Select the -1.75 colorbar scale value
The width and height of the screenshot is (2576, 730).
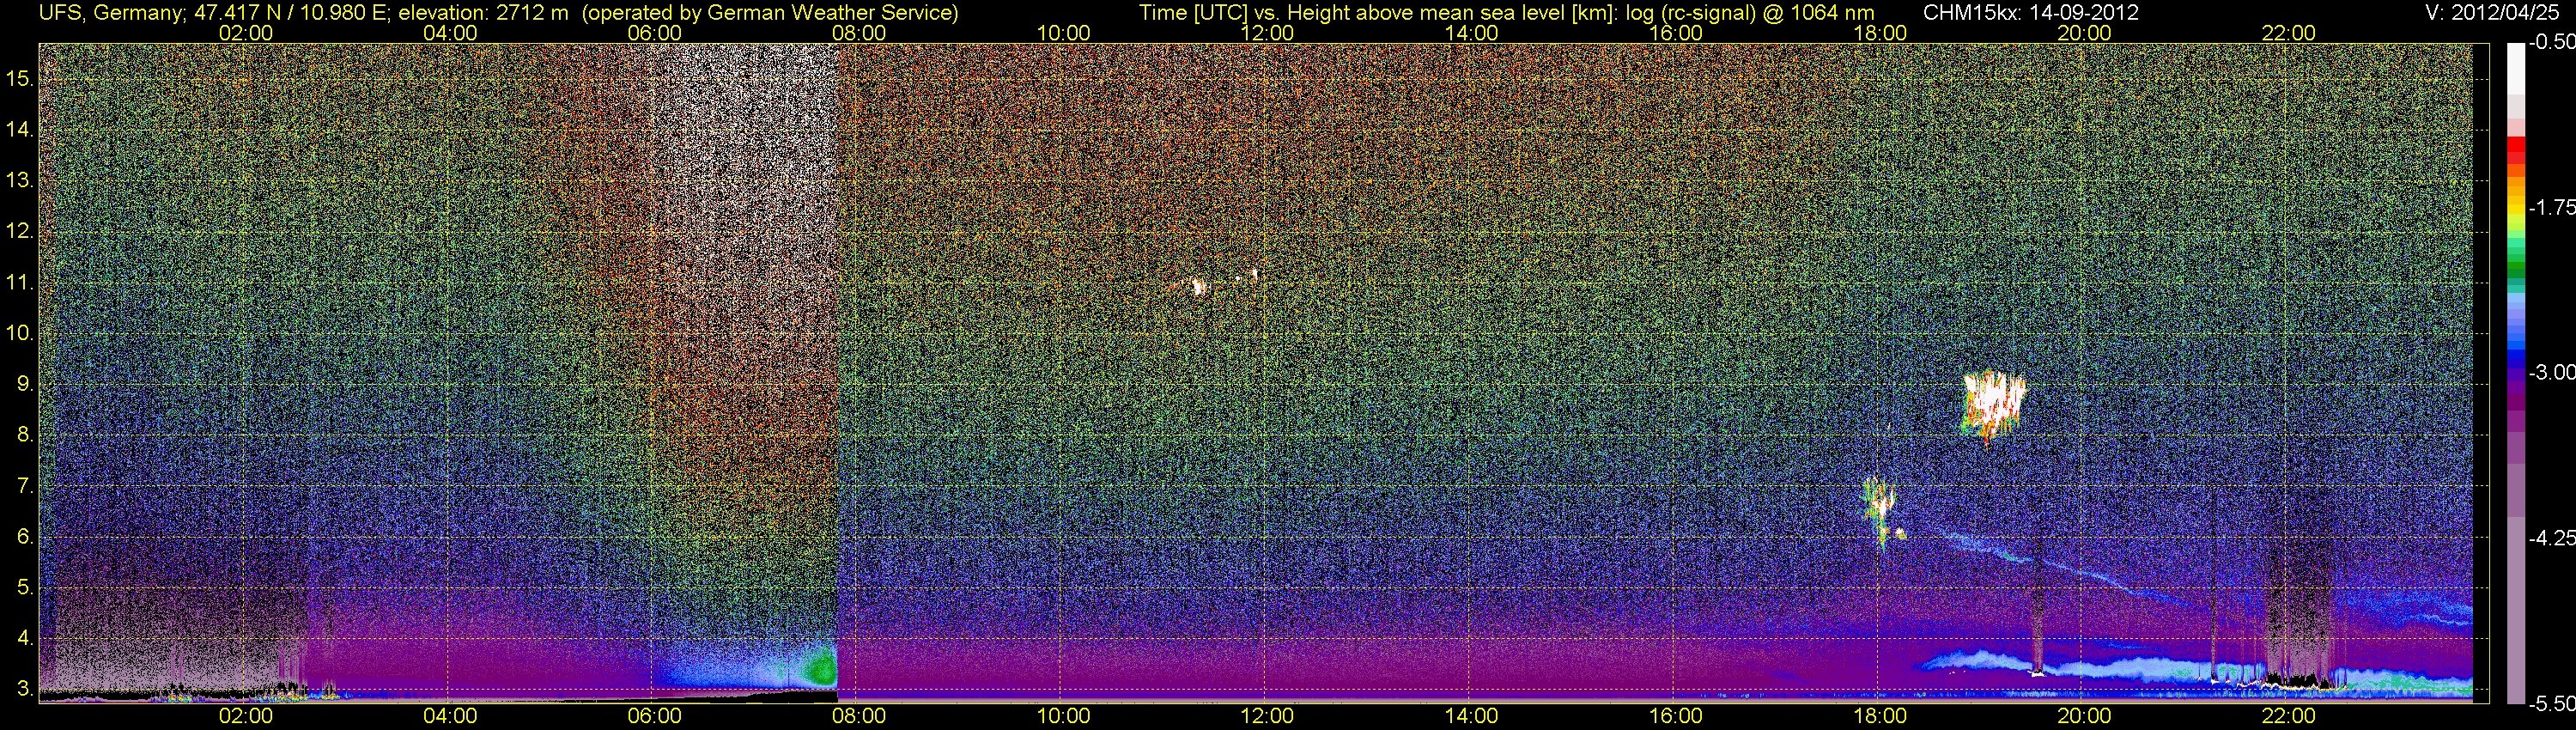(x=2551, y=208)
